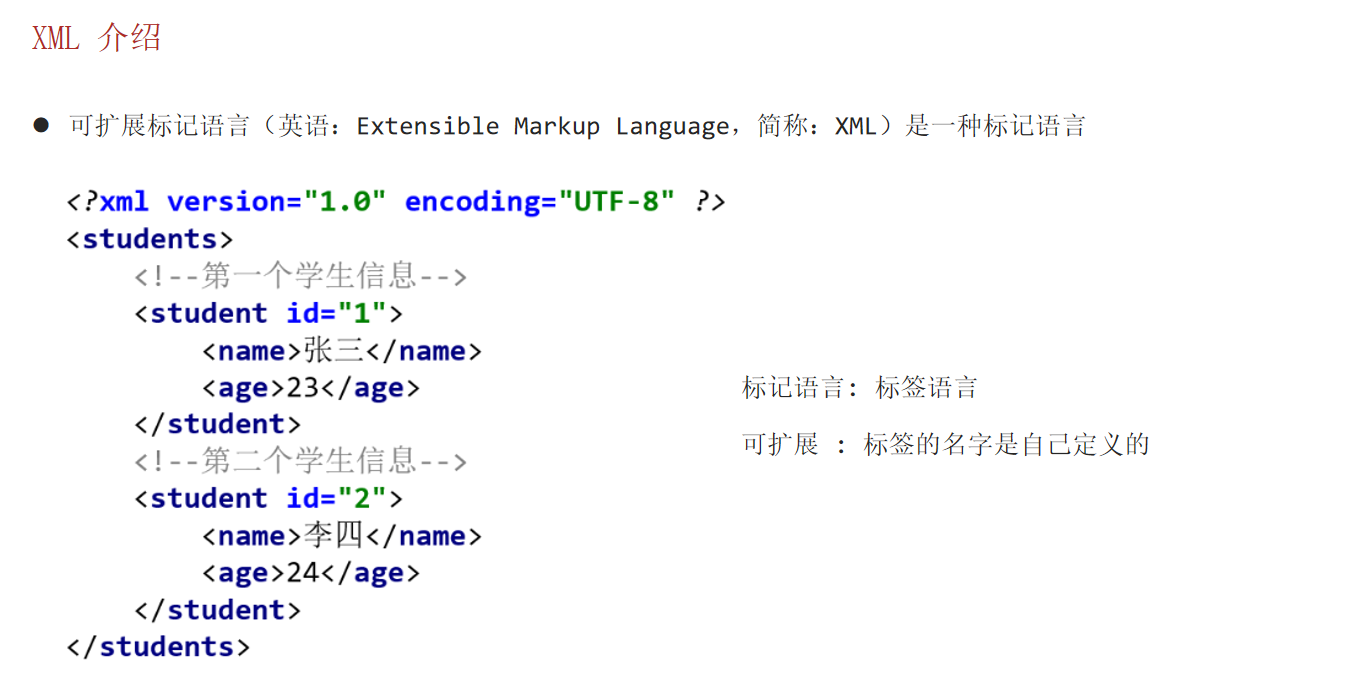Viewport: 1372px width, 684px height.
Task: Click the "XML 介绍" title text
Action: pos(96,38)
